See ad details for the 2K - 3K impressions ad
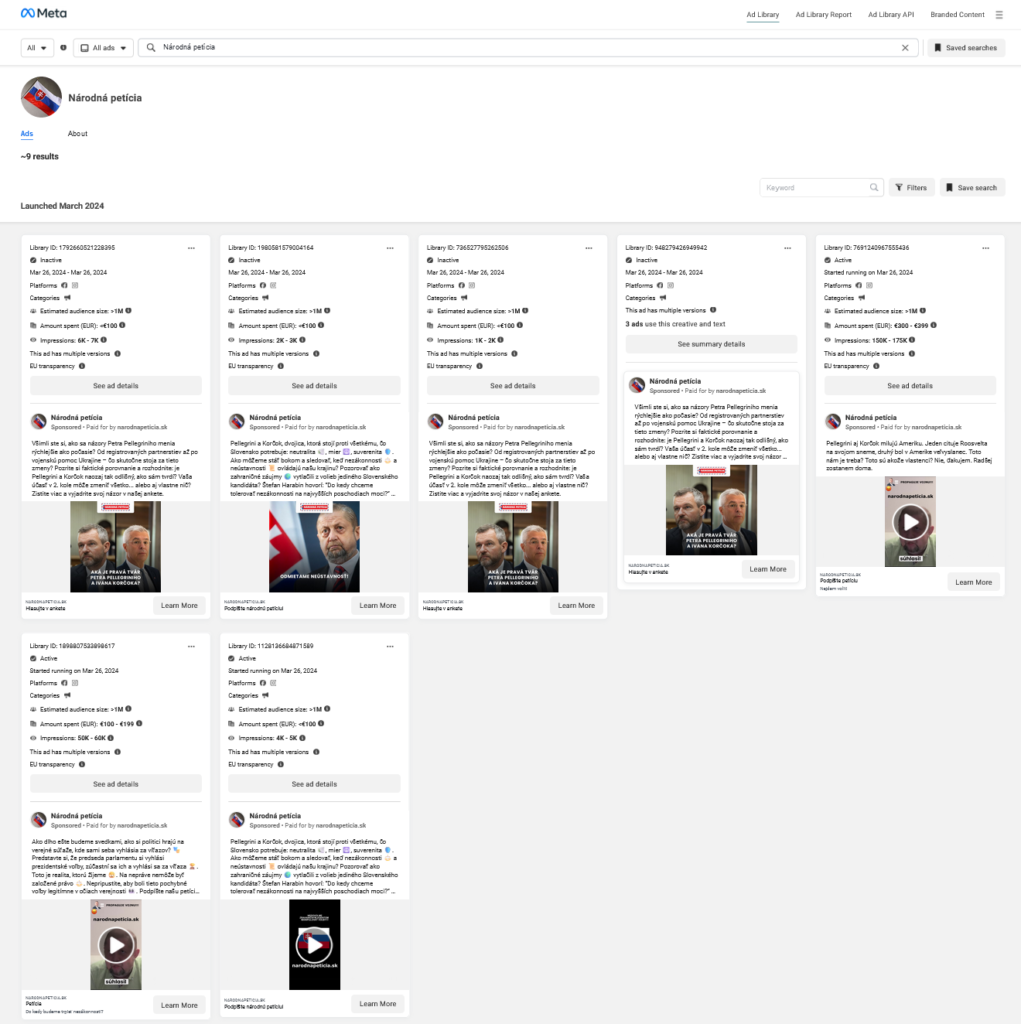1021x1024 pixels. point(314,386)
